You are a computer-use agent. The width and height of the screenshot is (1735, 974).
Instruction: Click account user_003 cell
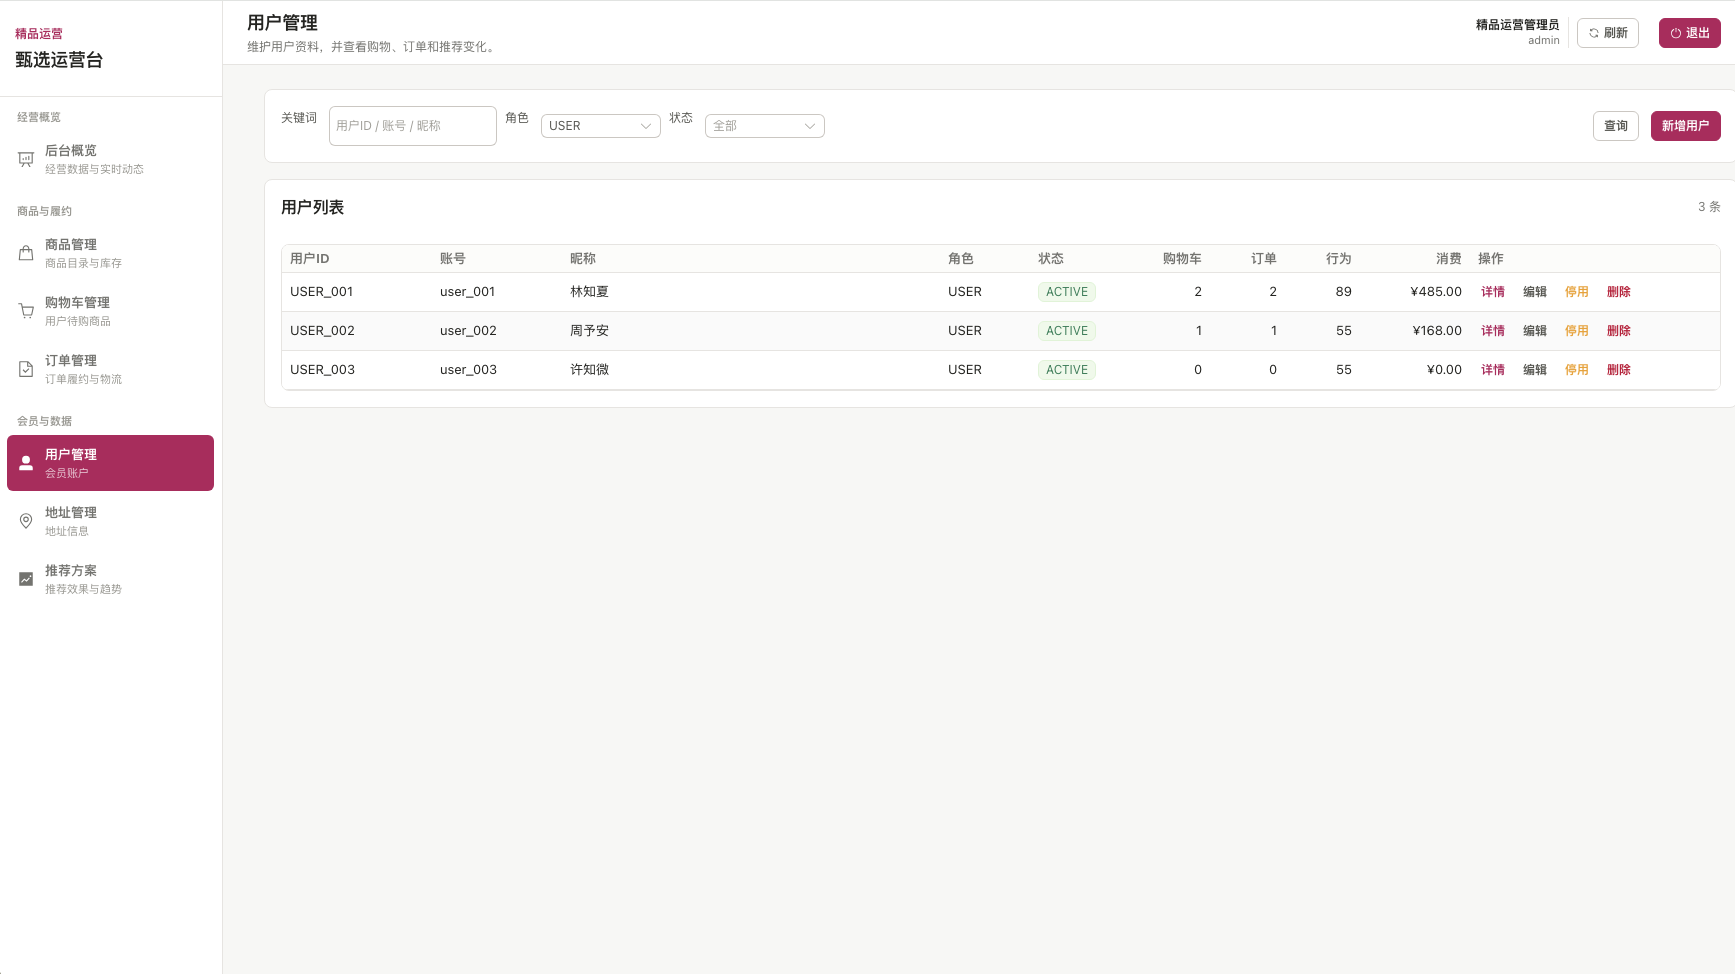click(468, 370)
